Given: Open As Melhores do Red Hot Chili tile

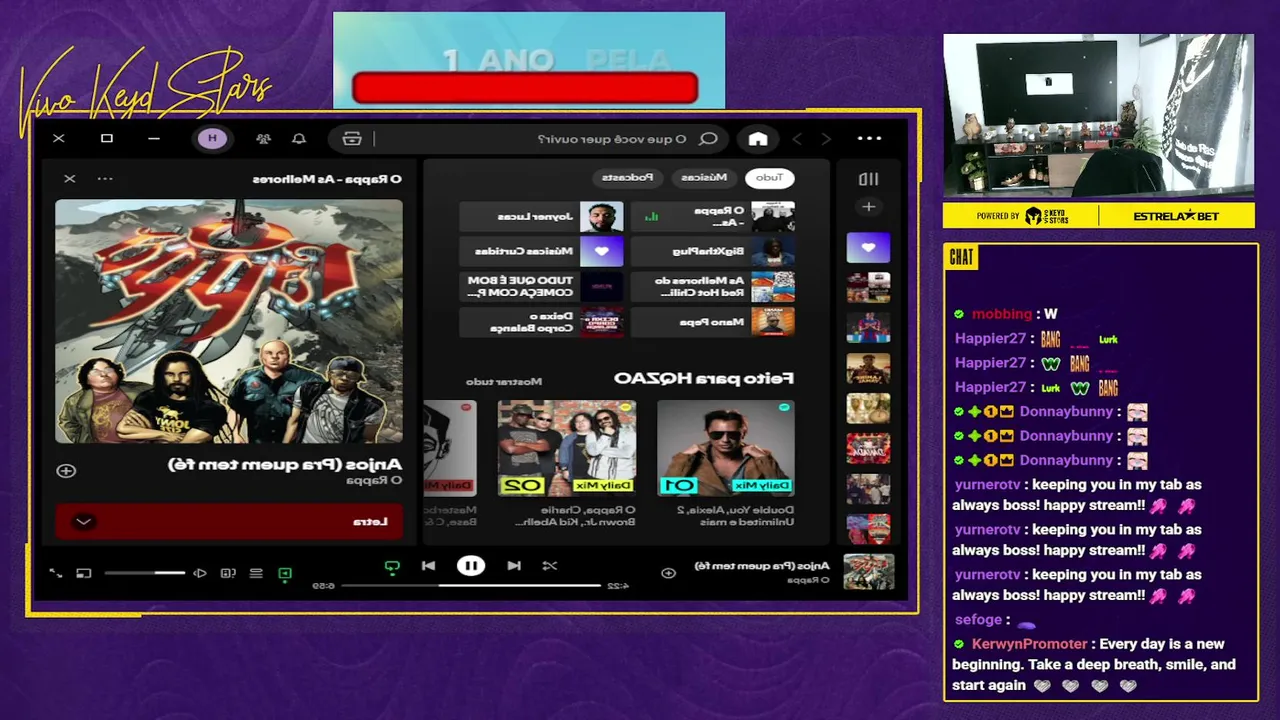Looking at the screenshot, I should tap(713, 287).
